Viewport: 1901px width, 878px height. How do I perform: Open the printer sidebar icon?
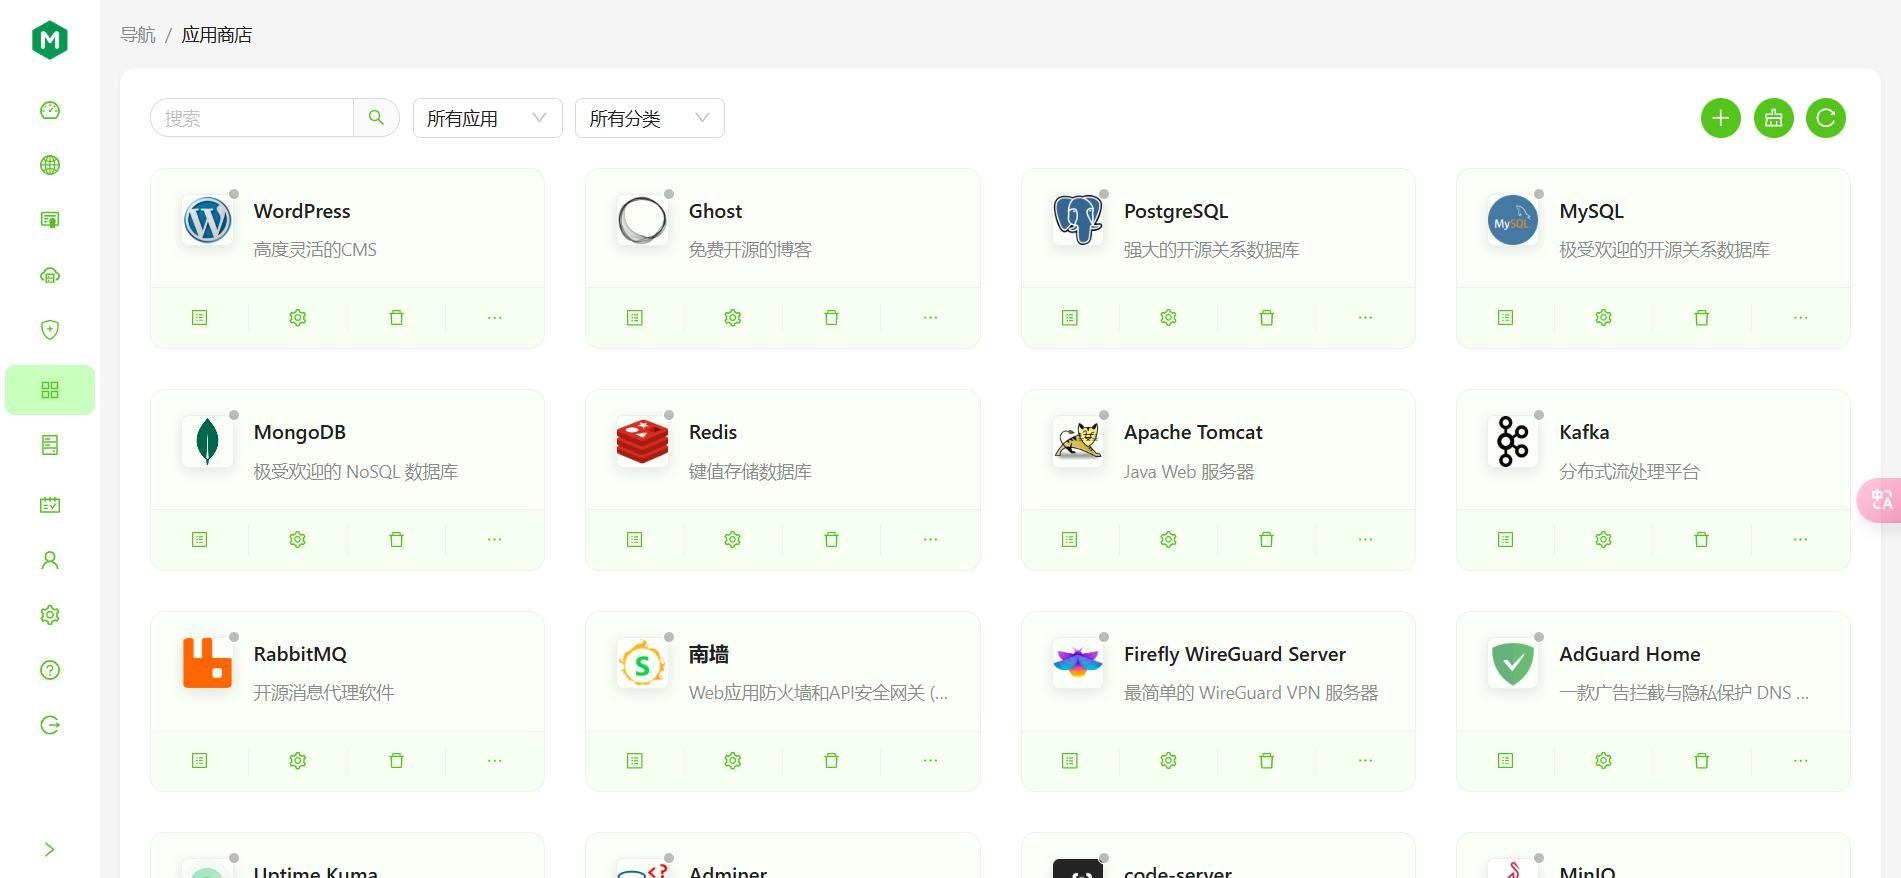[x=50, y=275]
